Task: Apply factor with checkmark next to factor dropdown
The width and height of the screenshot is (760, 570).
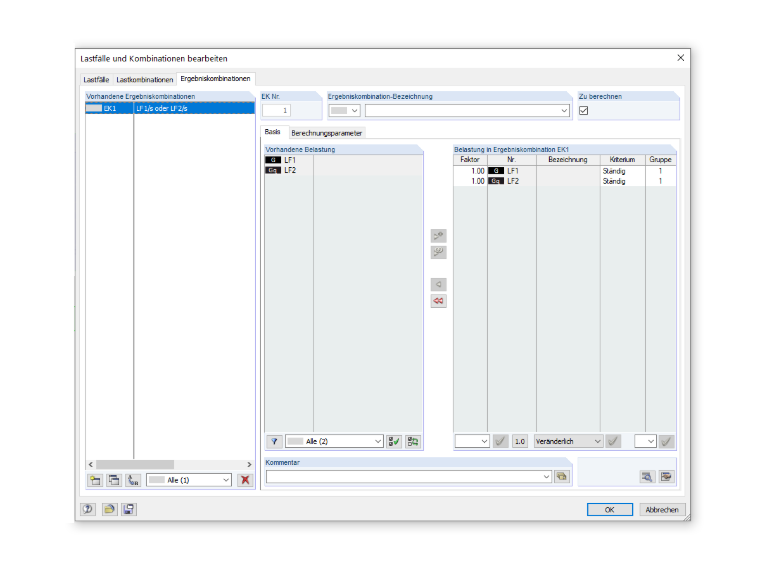Action: (x=501, y=442)
